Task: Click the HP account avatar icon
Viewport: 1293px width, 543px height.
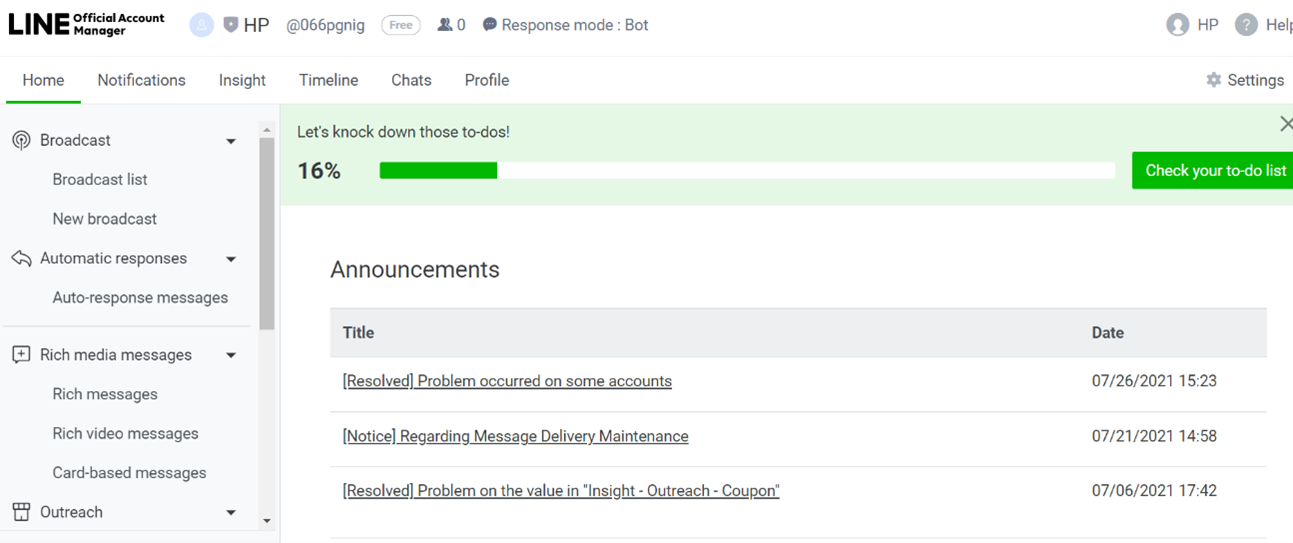Action: pos(202,25)
